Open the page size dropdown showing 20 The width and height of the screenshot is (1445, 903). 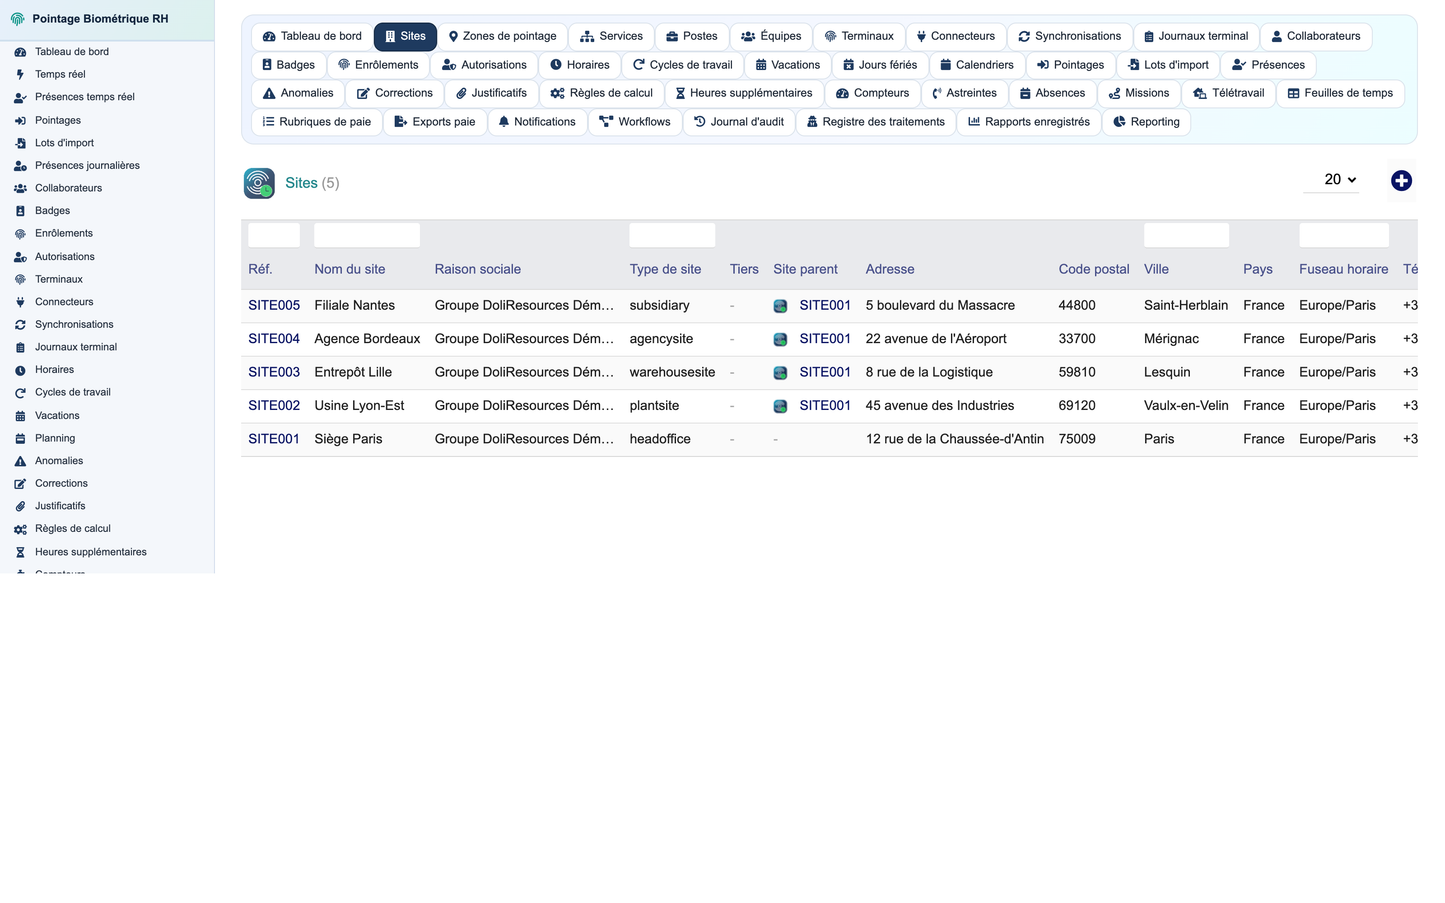(1331, 180)
